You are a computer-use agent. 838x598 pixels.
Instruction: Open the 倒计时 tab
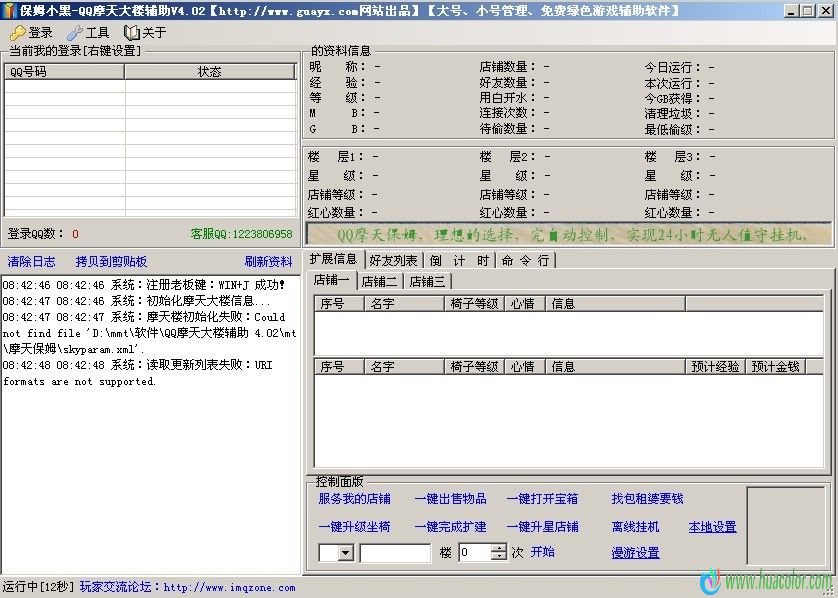pyautogui.click(x=459, y=260)
